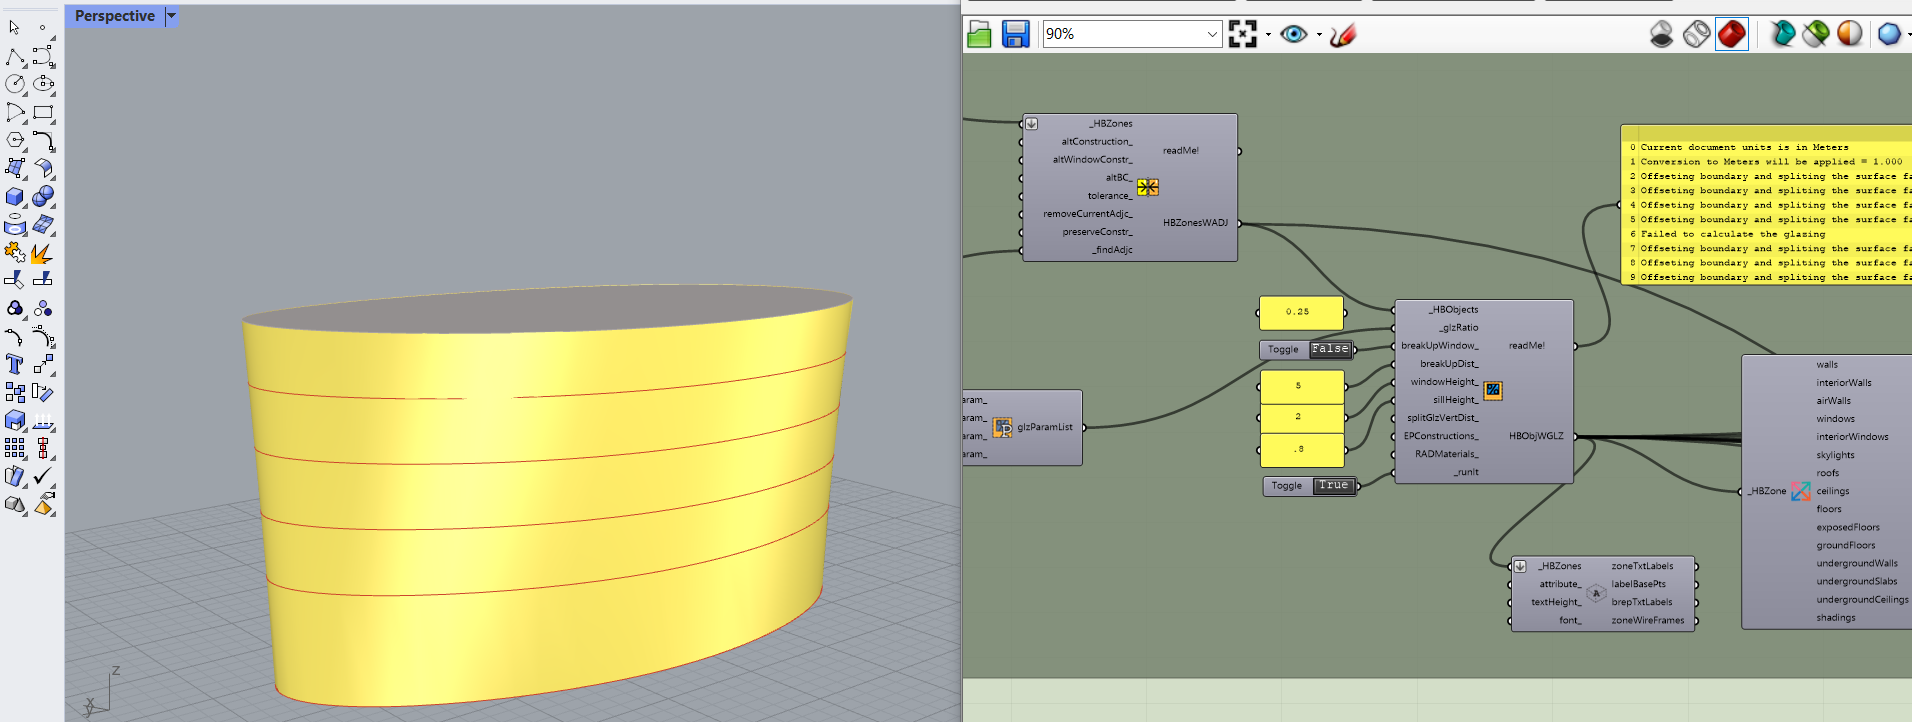Pick the Circle tool in Rhino

pyautogui.click(x=15, y=84)
